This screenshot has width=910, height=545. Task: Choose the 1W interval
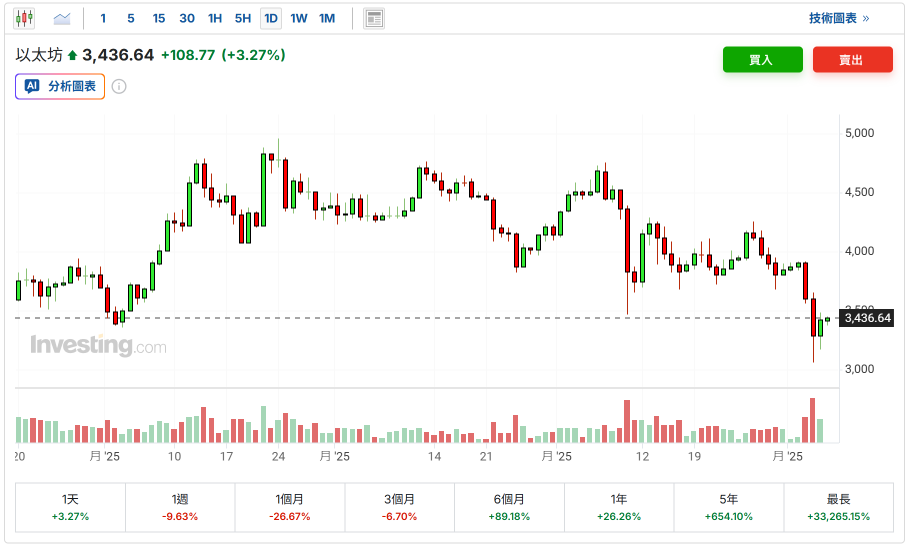299,18
